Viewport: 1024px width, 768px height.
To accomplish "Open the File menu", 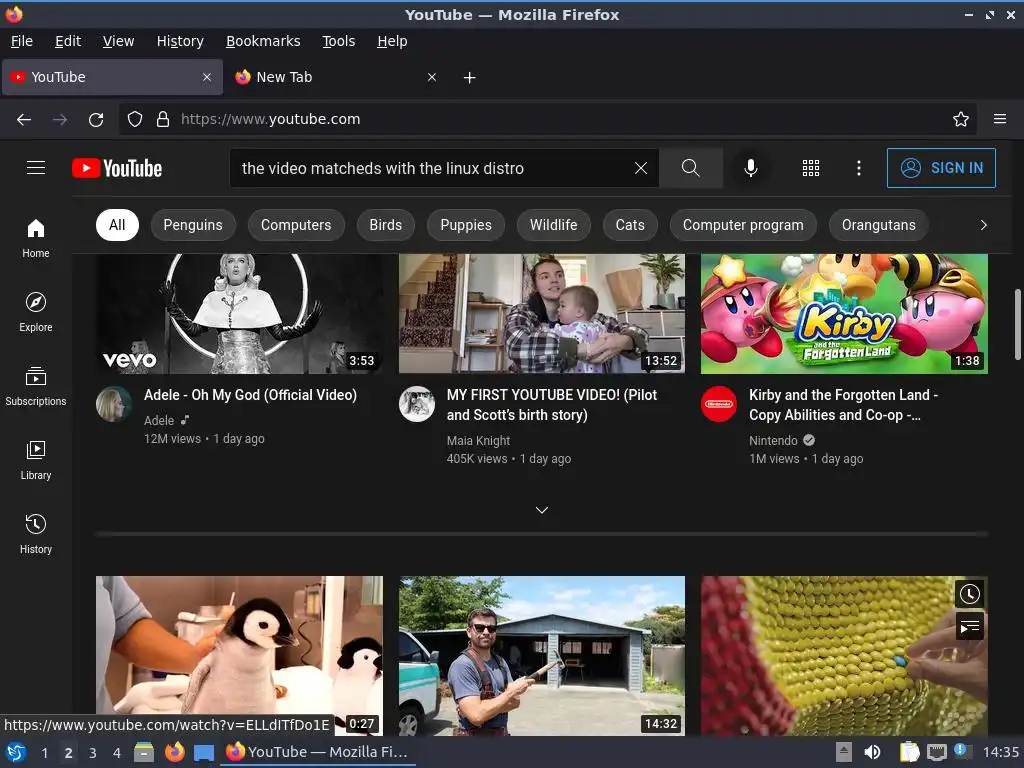I will [22, 41].
